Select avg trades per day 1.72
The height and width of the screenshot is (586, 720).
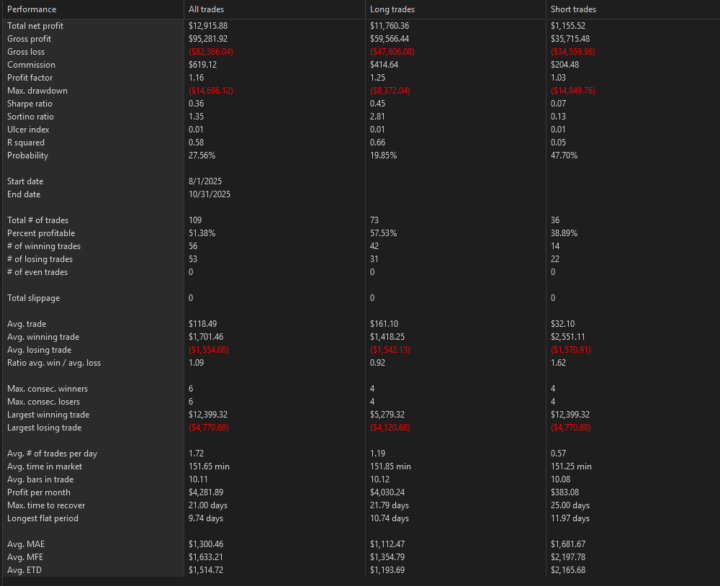(x=196, y=453)
